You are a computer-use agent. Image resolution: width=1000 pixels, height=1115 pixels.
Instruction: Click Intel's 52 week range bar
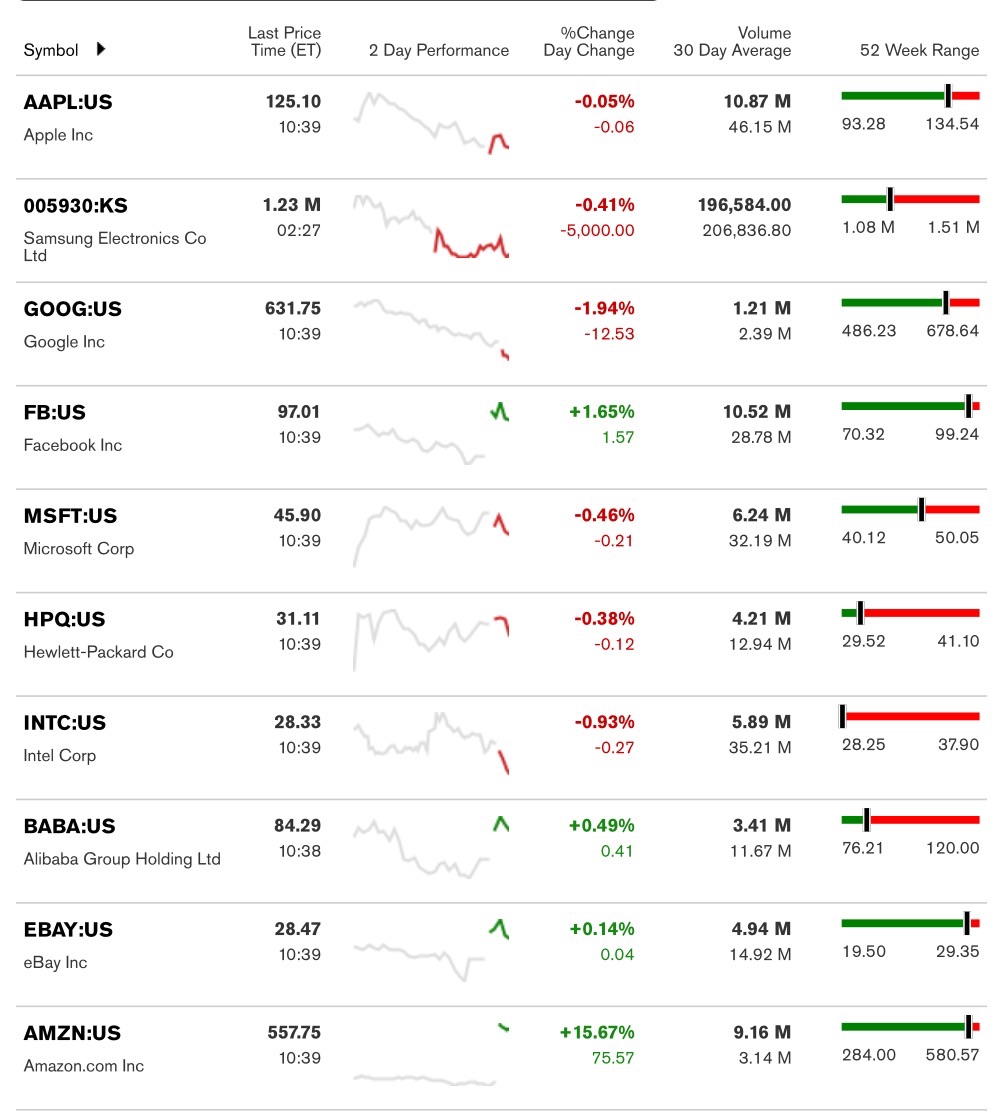tap(910, 716)
